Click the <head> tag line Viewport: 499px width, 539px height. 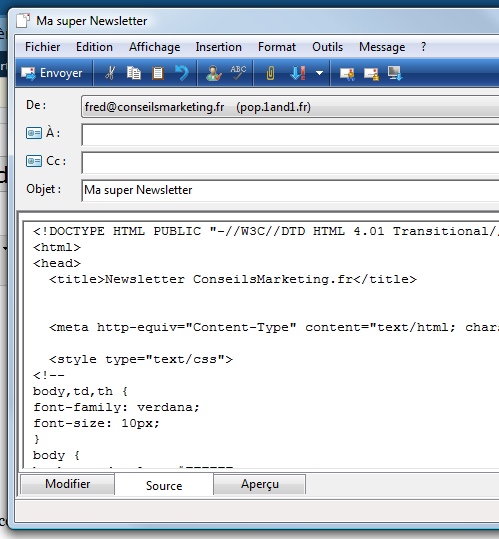pos(57,263)
